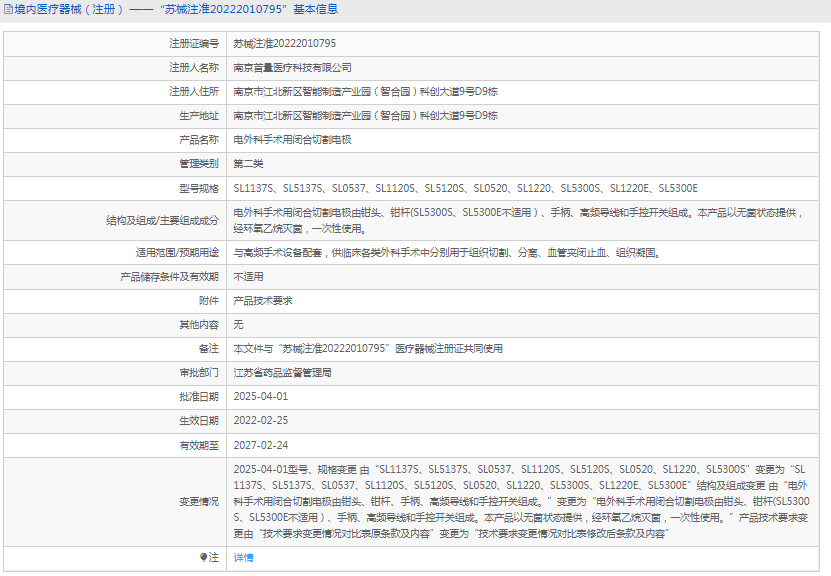The image size is (831, 576).
Task: Click the 备注 remark text
Action: [368, 349]
